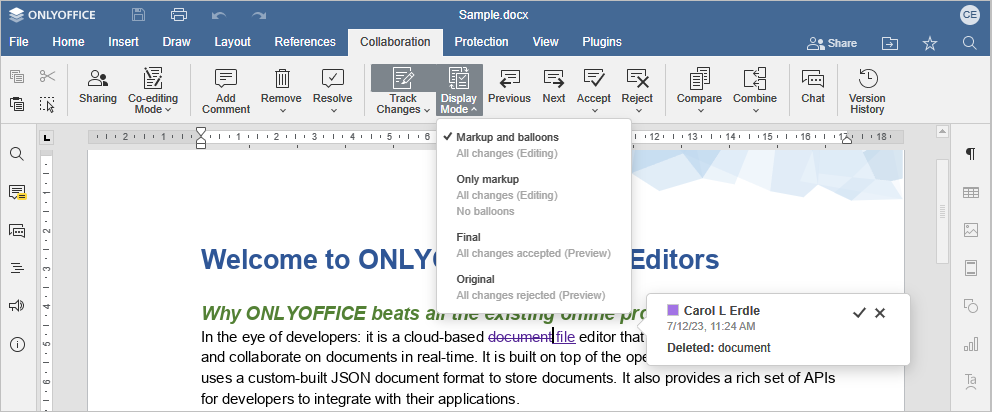Viewport: 992px width, 412px height.
Task: Switch to the Draw tab
Action: (x=177, y=42)
